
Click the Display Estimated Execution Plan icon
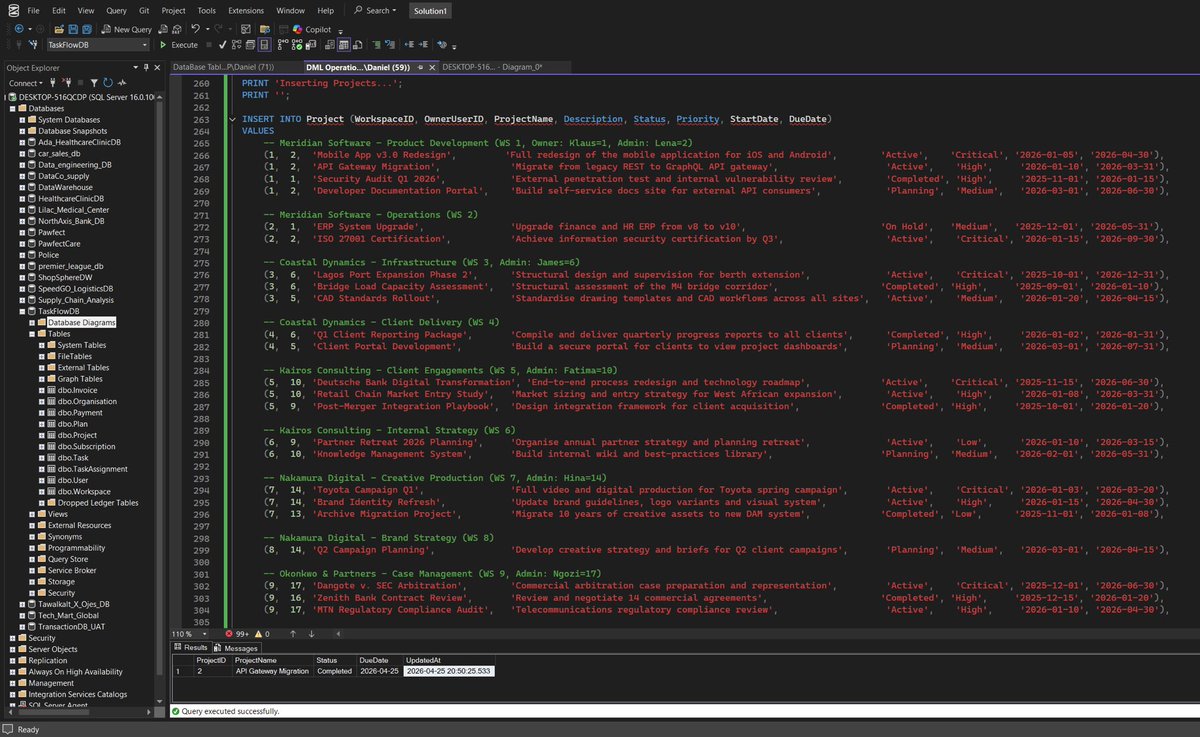[x=236, y=45]
